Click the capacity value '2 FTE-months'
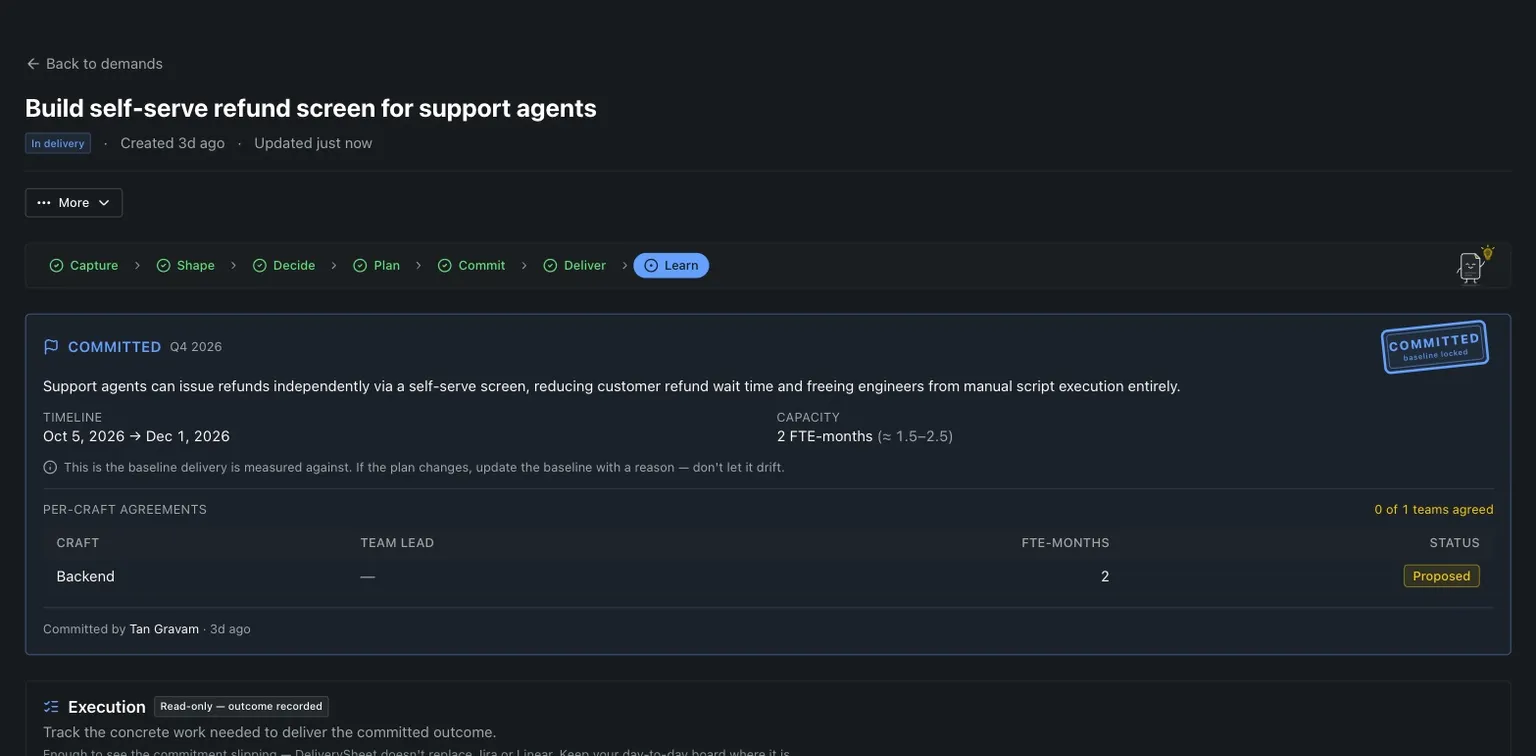The image size is (1536, 756). coord(825,436)
